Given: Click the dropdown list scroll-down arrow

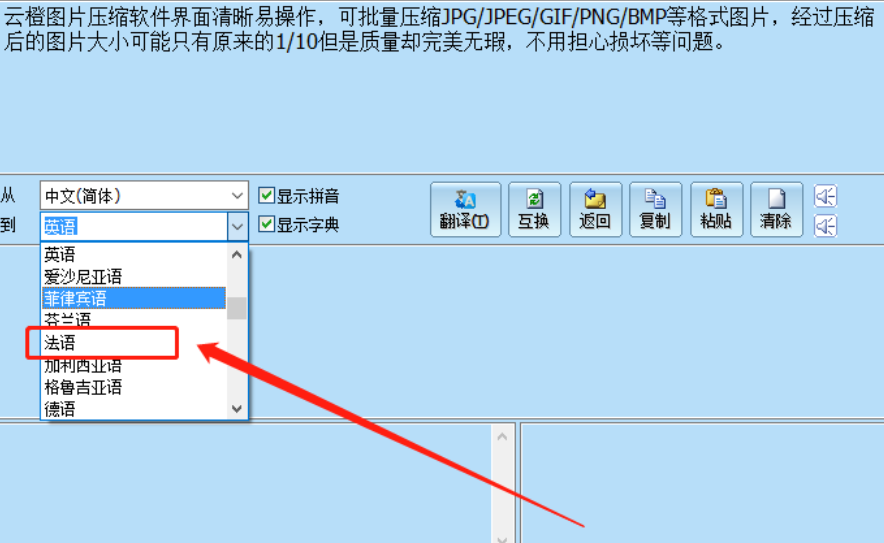Looking at the screenshot, I should coord(237,409).
